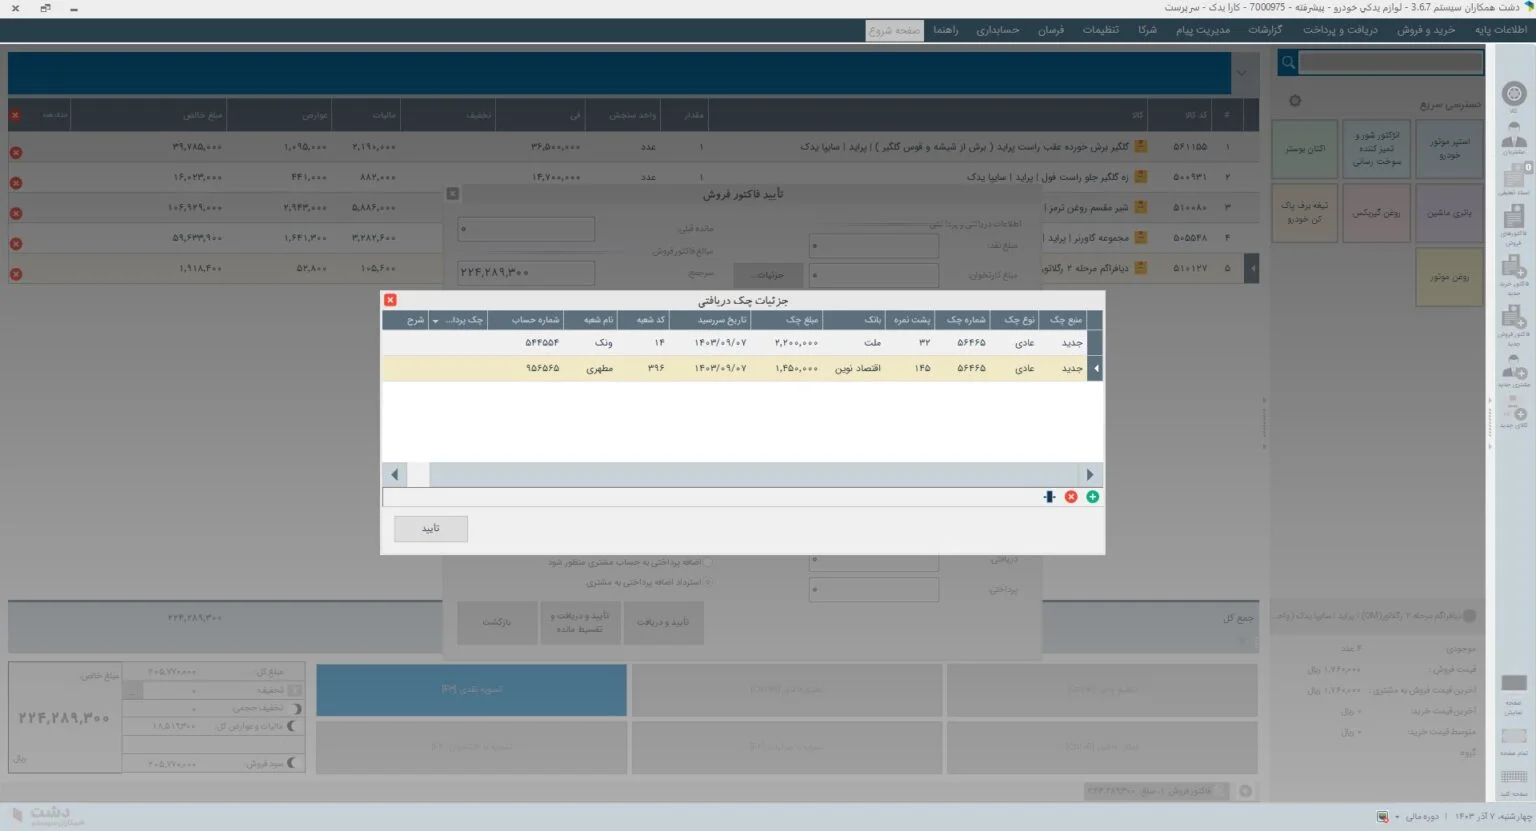Click تأیید و دریافت button in sale confirmation
Viewport: 1536px width, 831px height.
coord(663,622)
